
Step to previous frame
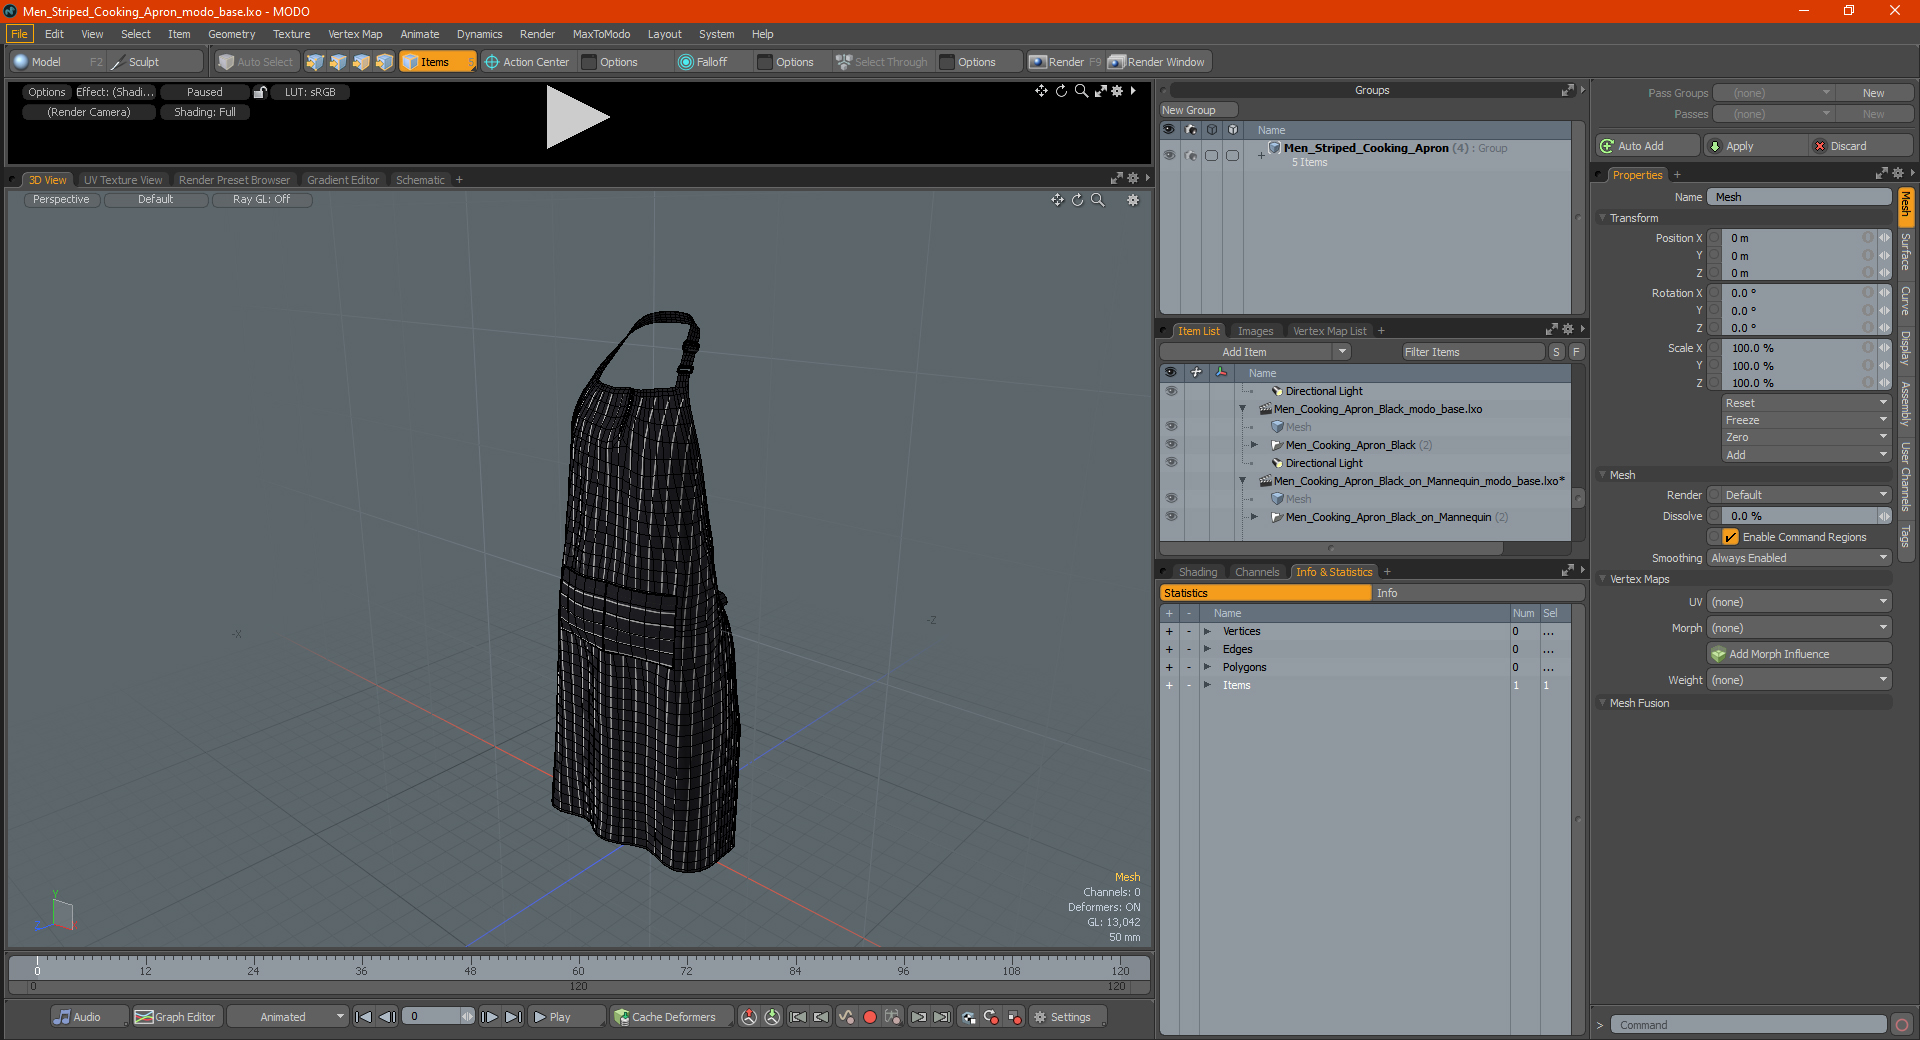tap(388, 1017)
